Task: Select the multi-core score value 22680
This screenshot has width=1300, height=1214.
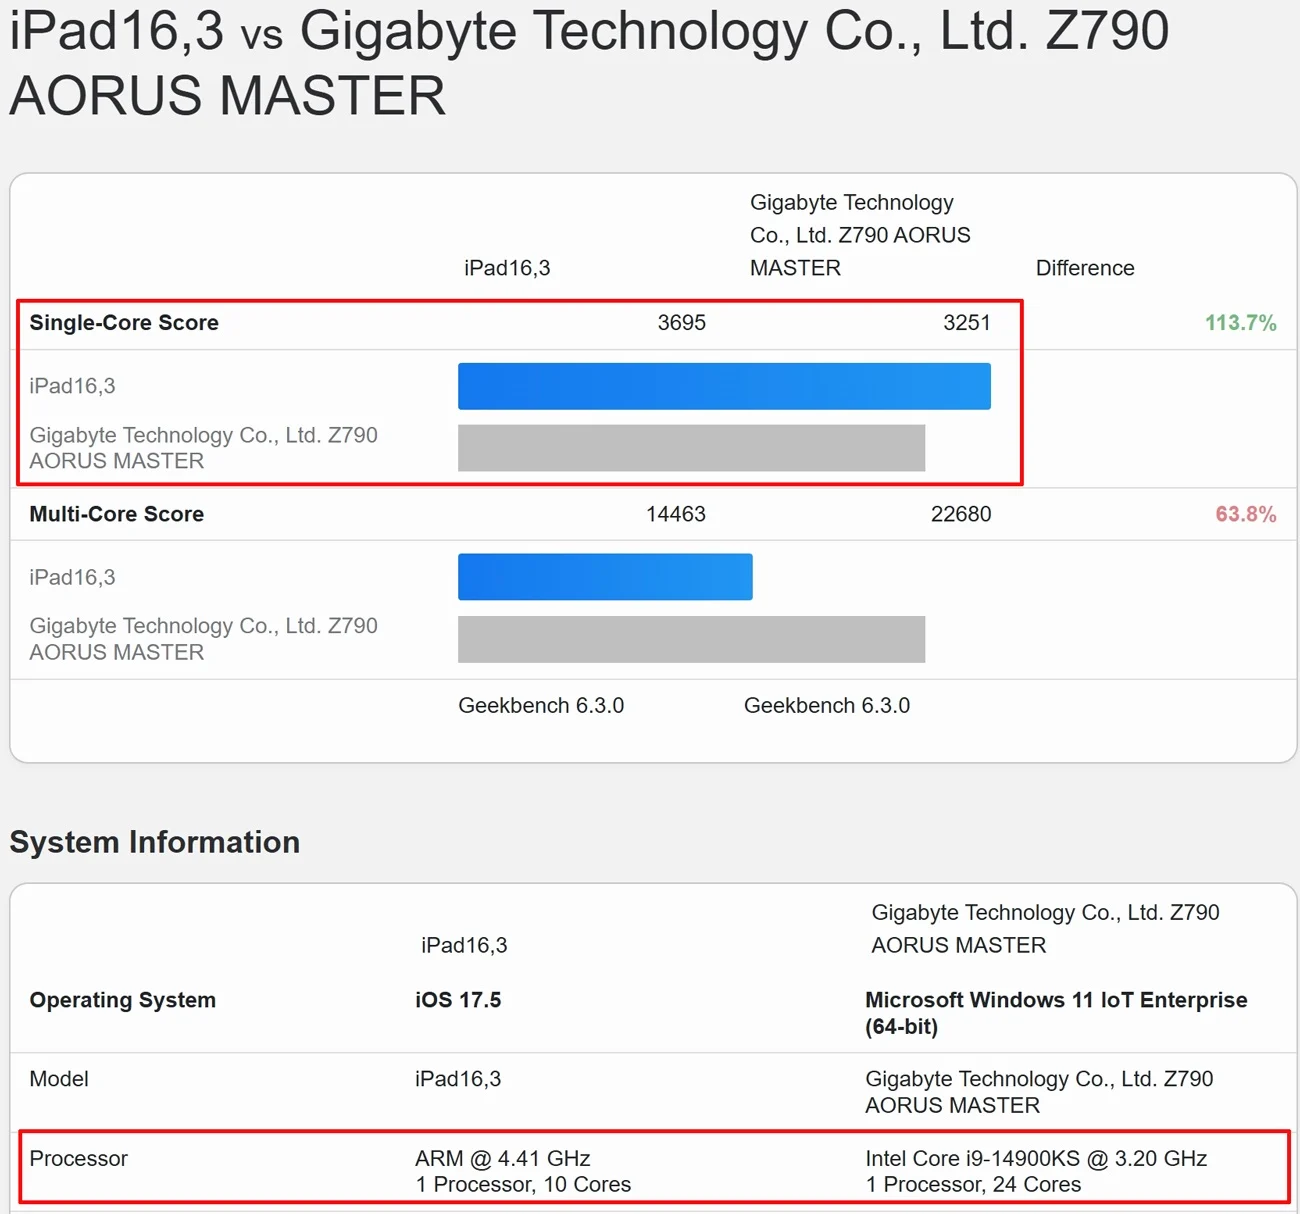Action: [961, 514]
